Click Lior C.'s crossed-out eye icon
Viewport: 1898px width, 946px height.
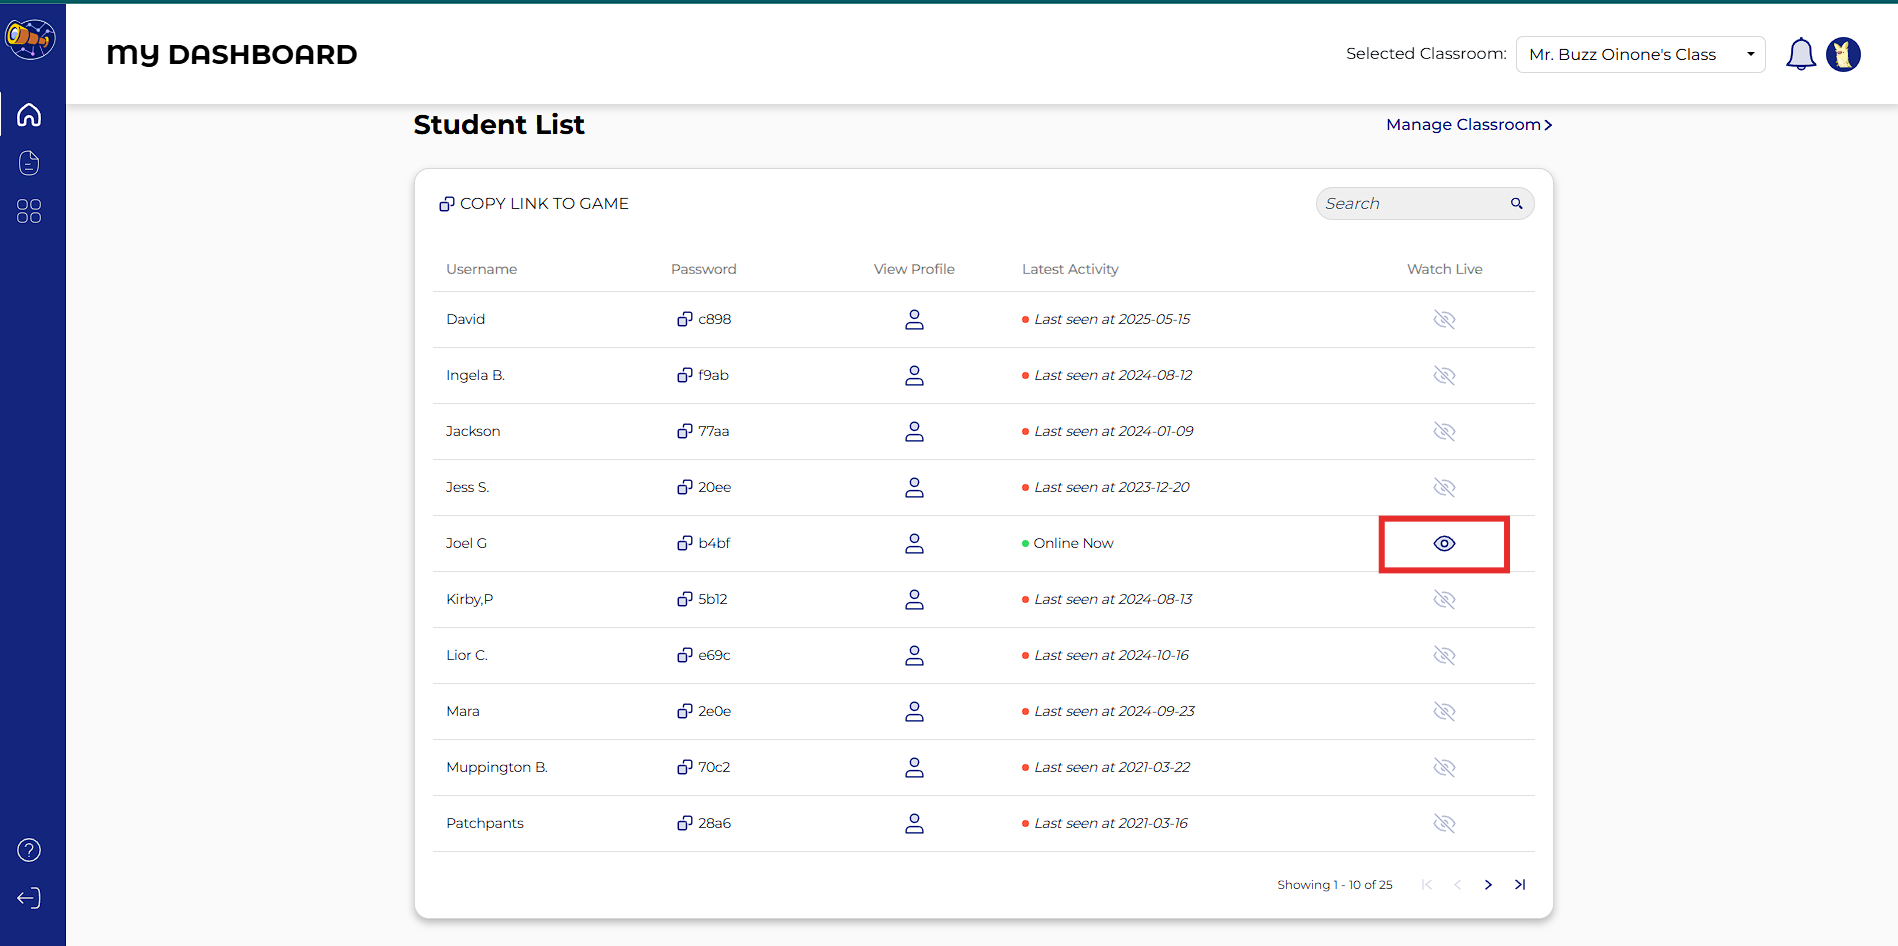click(1444, 655)
